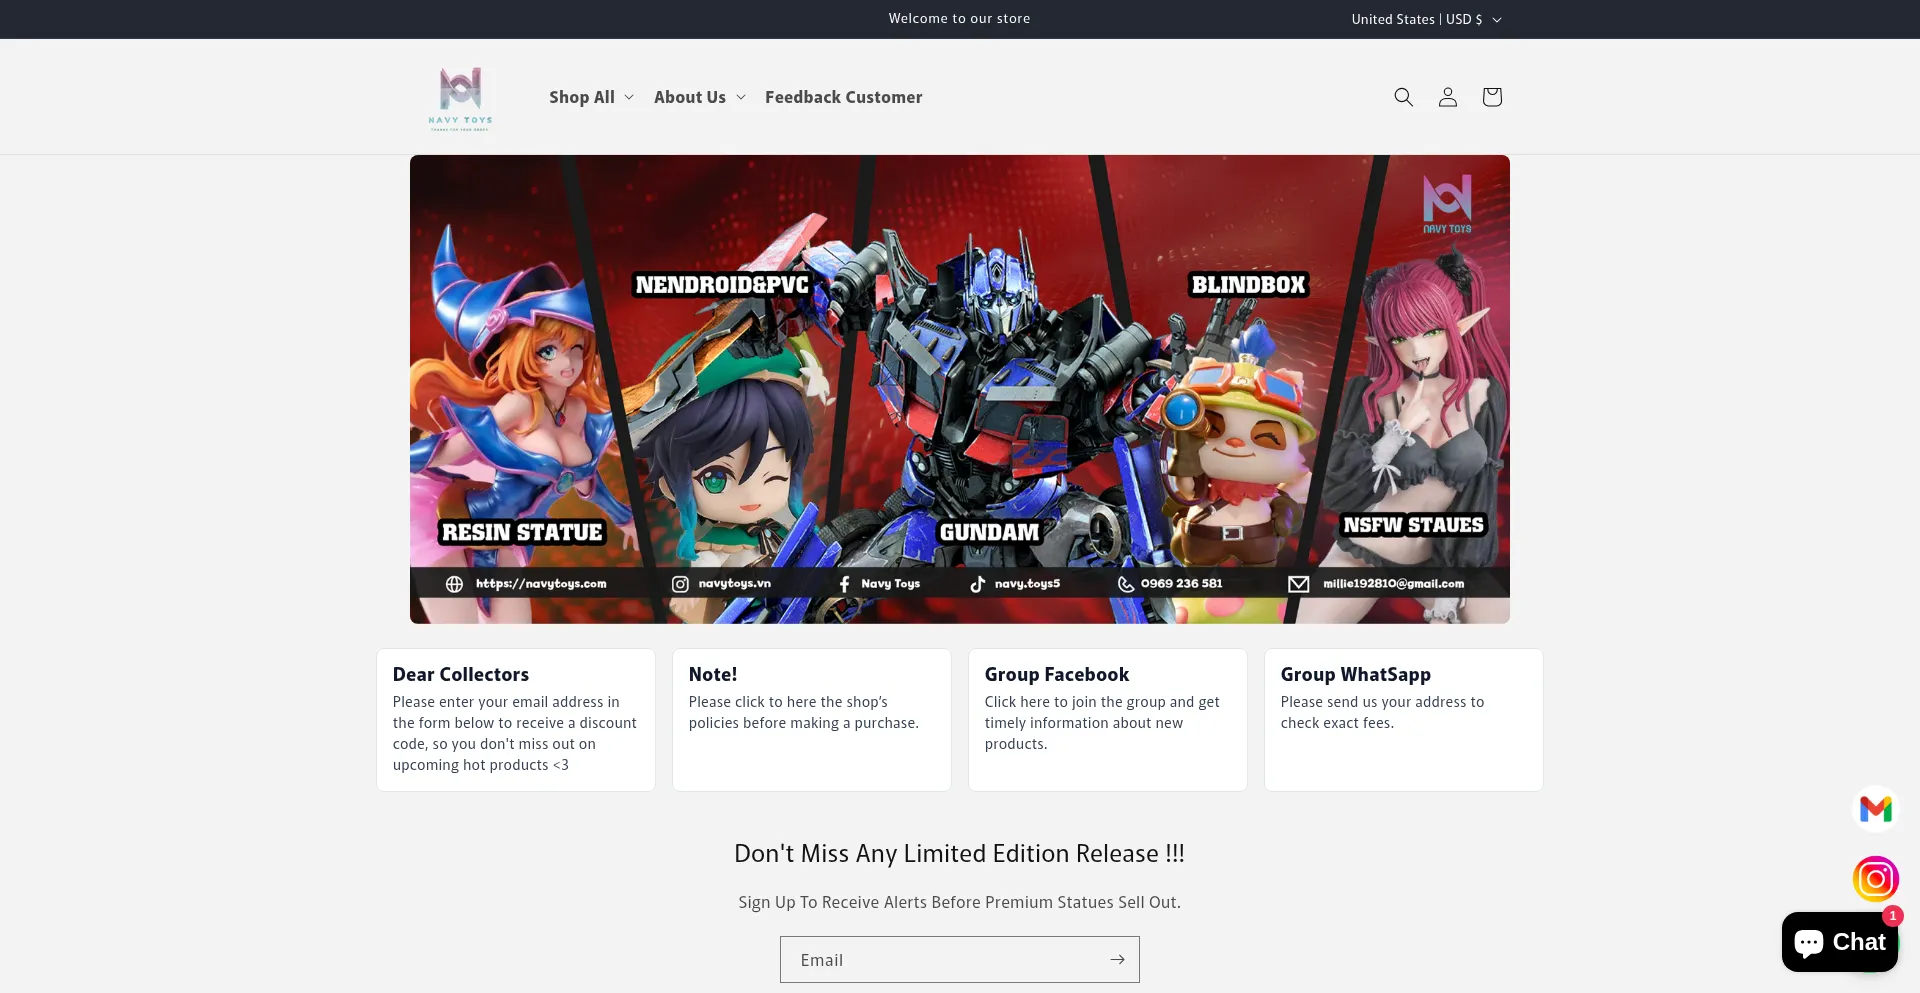
Task: Open the Group WhatSapp card
Action: (1404, 720)
